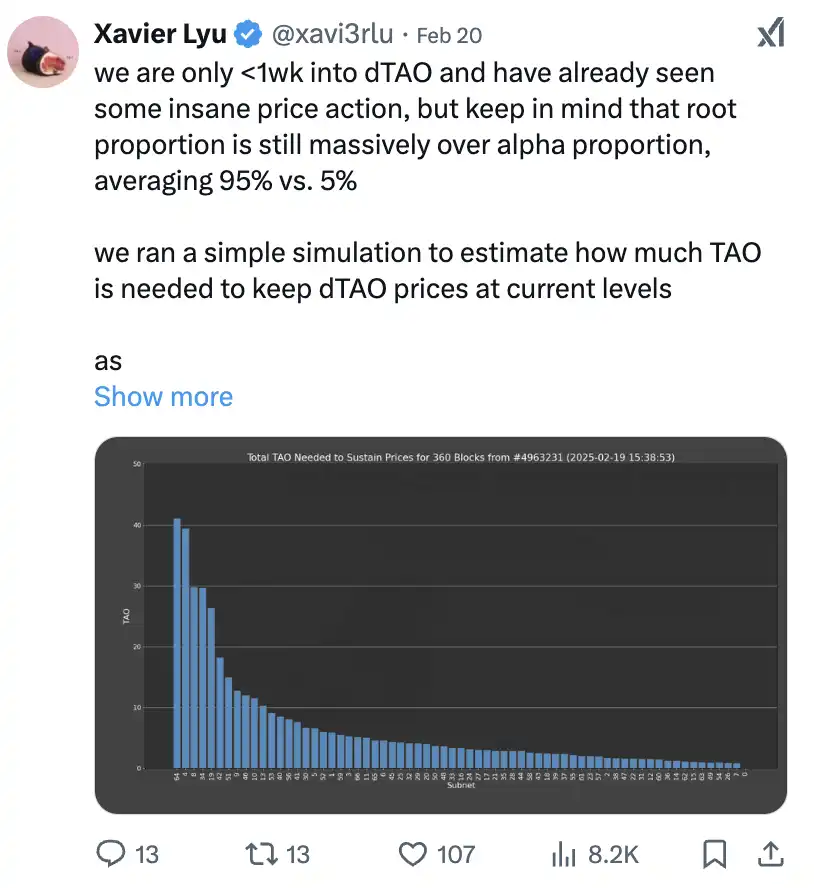Viewport: 814px width, 888px height.
Task: Click the count 13 beside the repost arrows
Action: 297,854
